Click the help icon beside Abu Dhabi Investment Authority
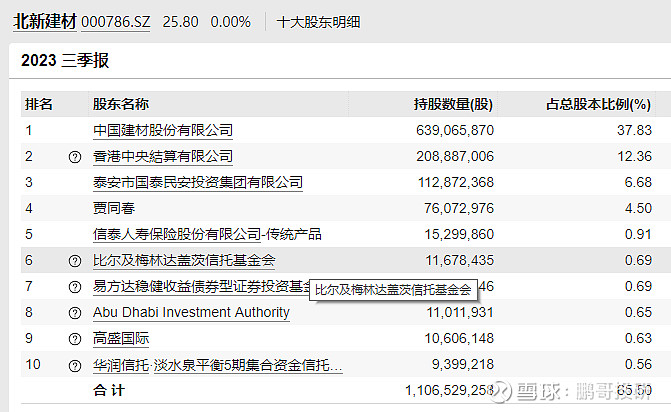 [74, 313]
